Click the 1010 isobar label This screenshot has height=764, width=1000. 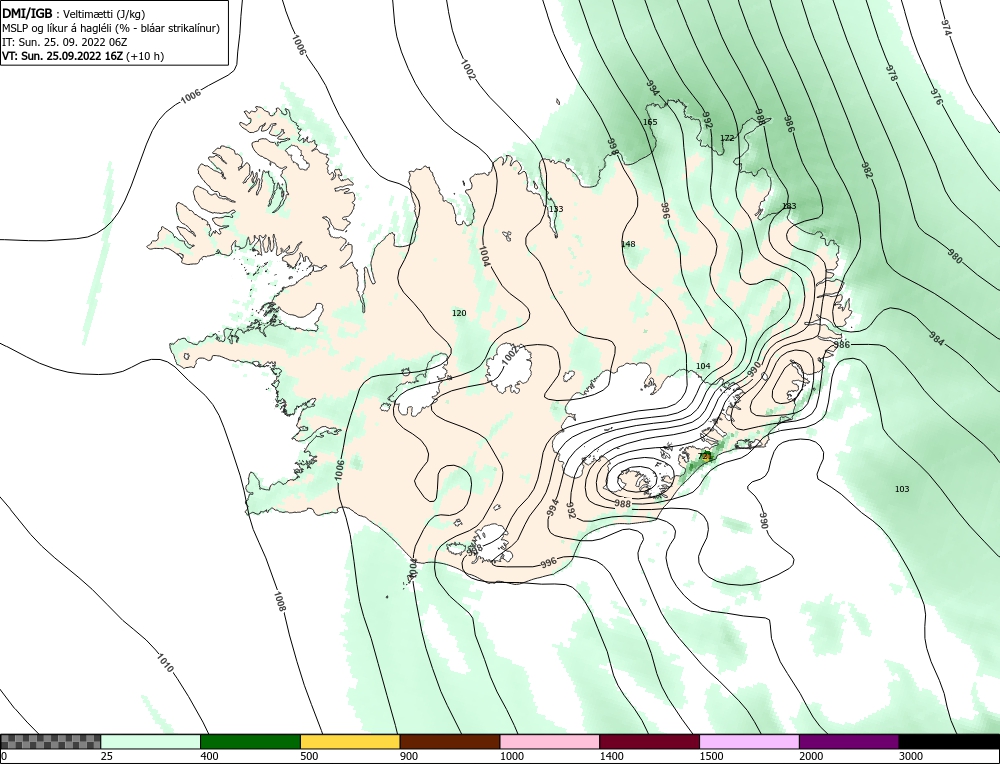pos(165,663)
